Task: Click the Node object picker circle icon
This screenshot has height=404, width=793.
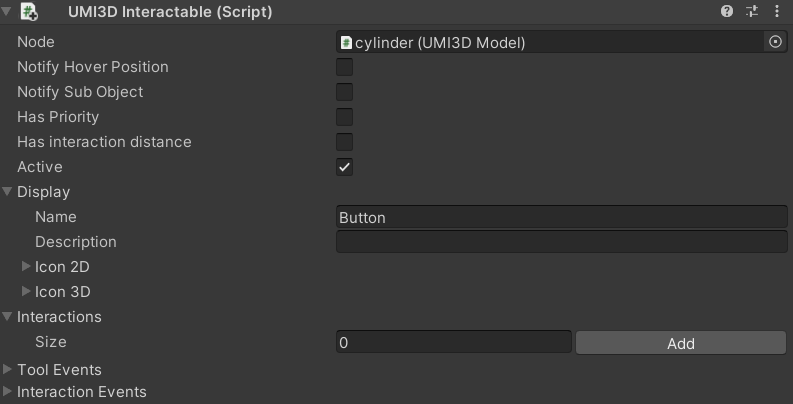Action: point(775,42)
